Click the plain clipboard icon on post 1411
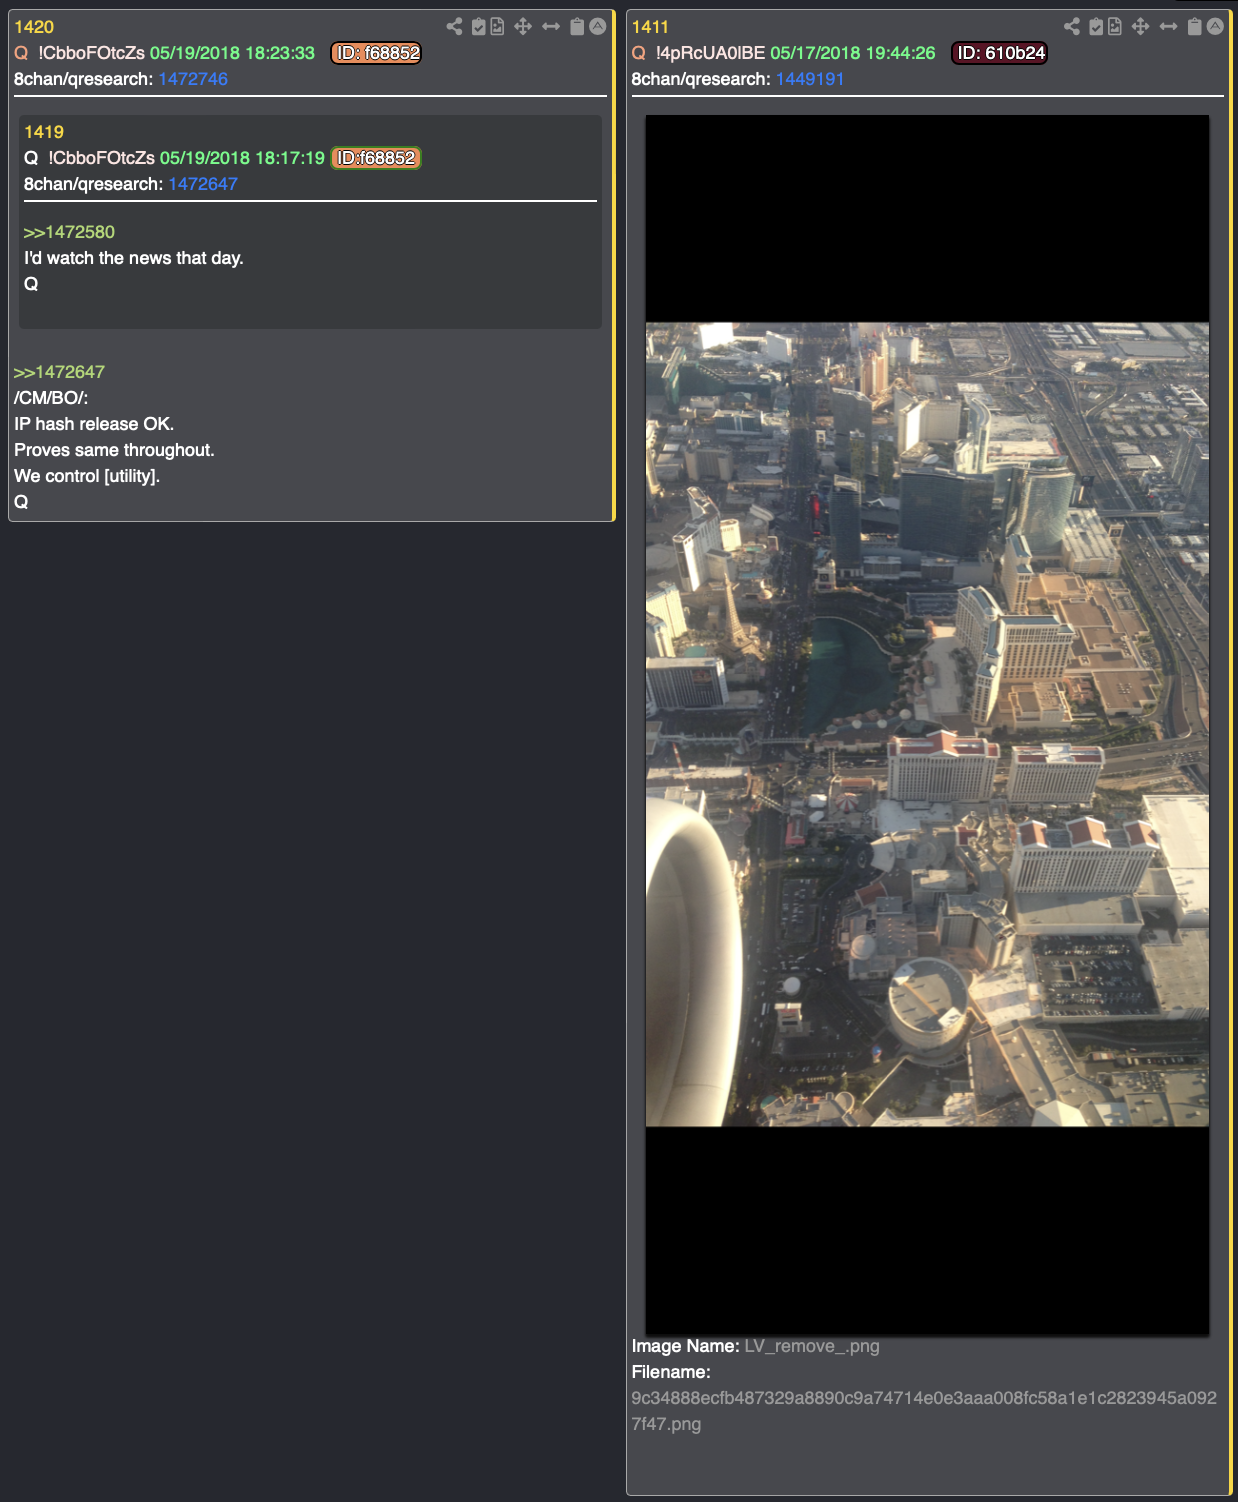Screen dimensions: 1238x1502 coord(1195,27)
